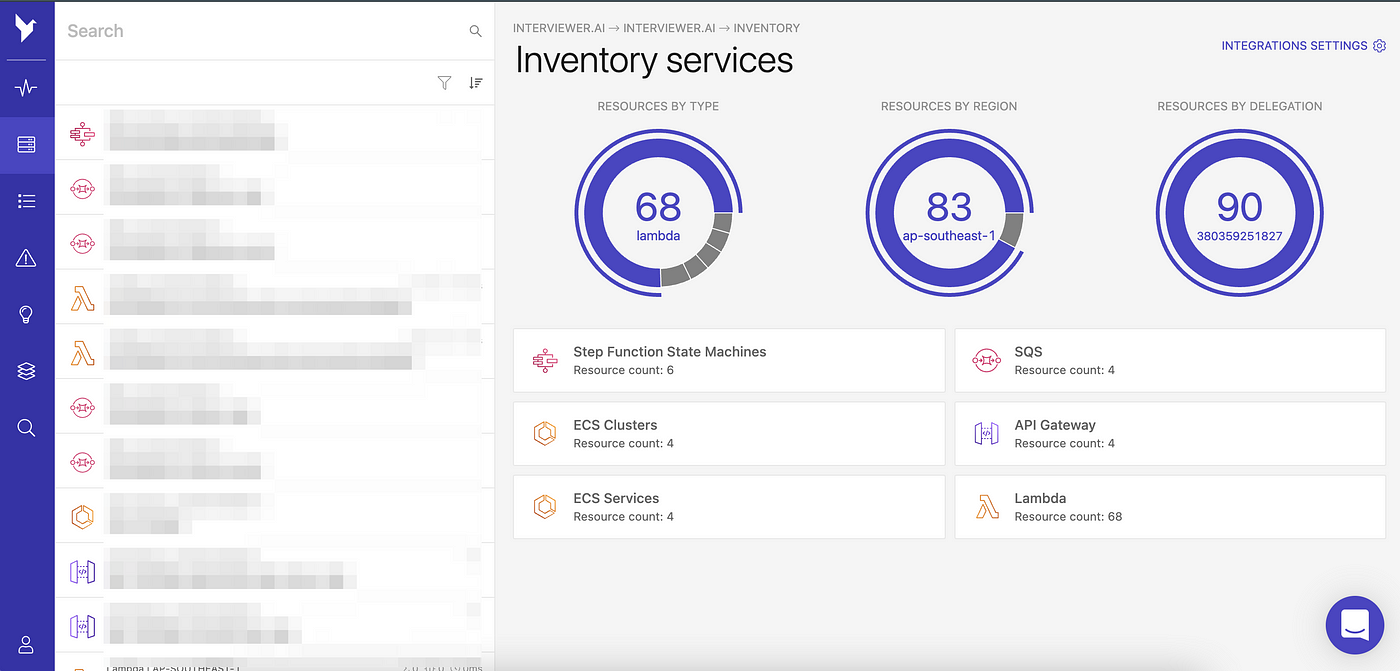1400x671 pixels.
Task: Click the Integrations Settings gear icon
Action: (1380, 46)
